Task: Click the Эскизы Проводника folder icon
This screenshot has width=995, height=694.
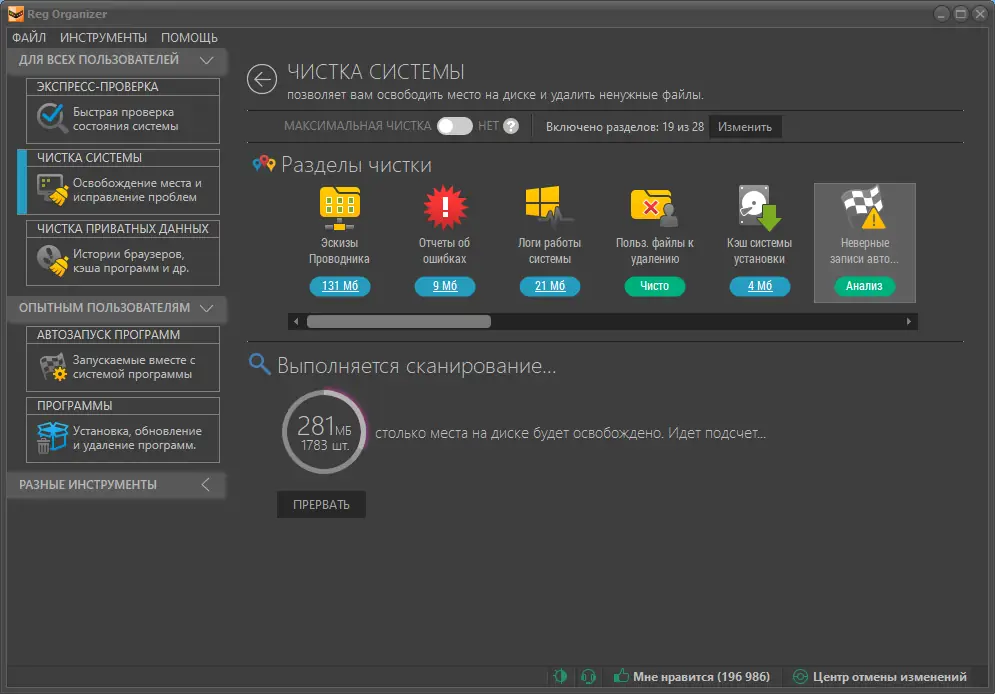Action: (x=339, y=207)
